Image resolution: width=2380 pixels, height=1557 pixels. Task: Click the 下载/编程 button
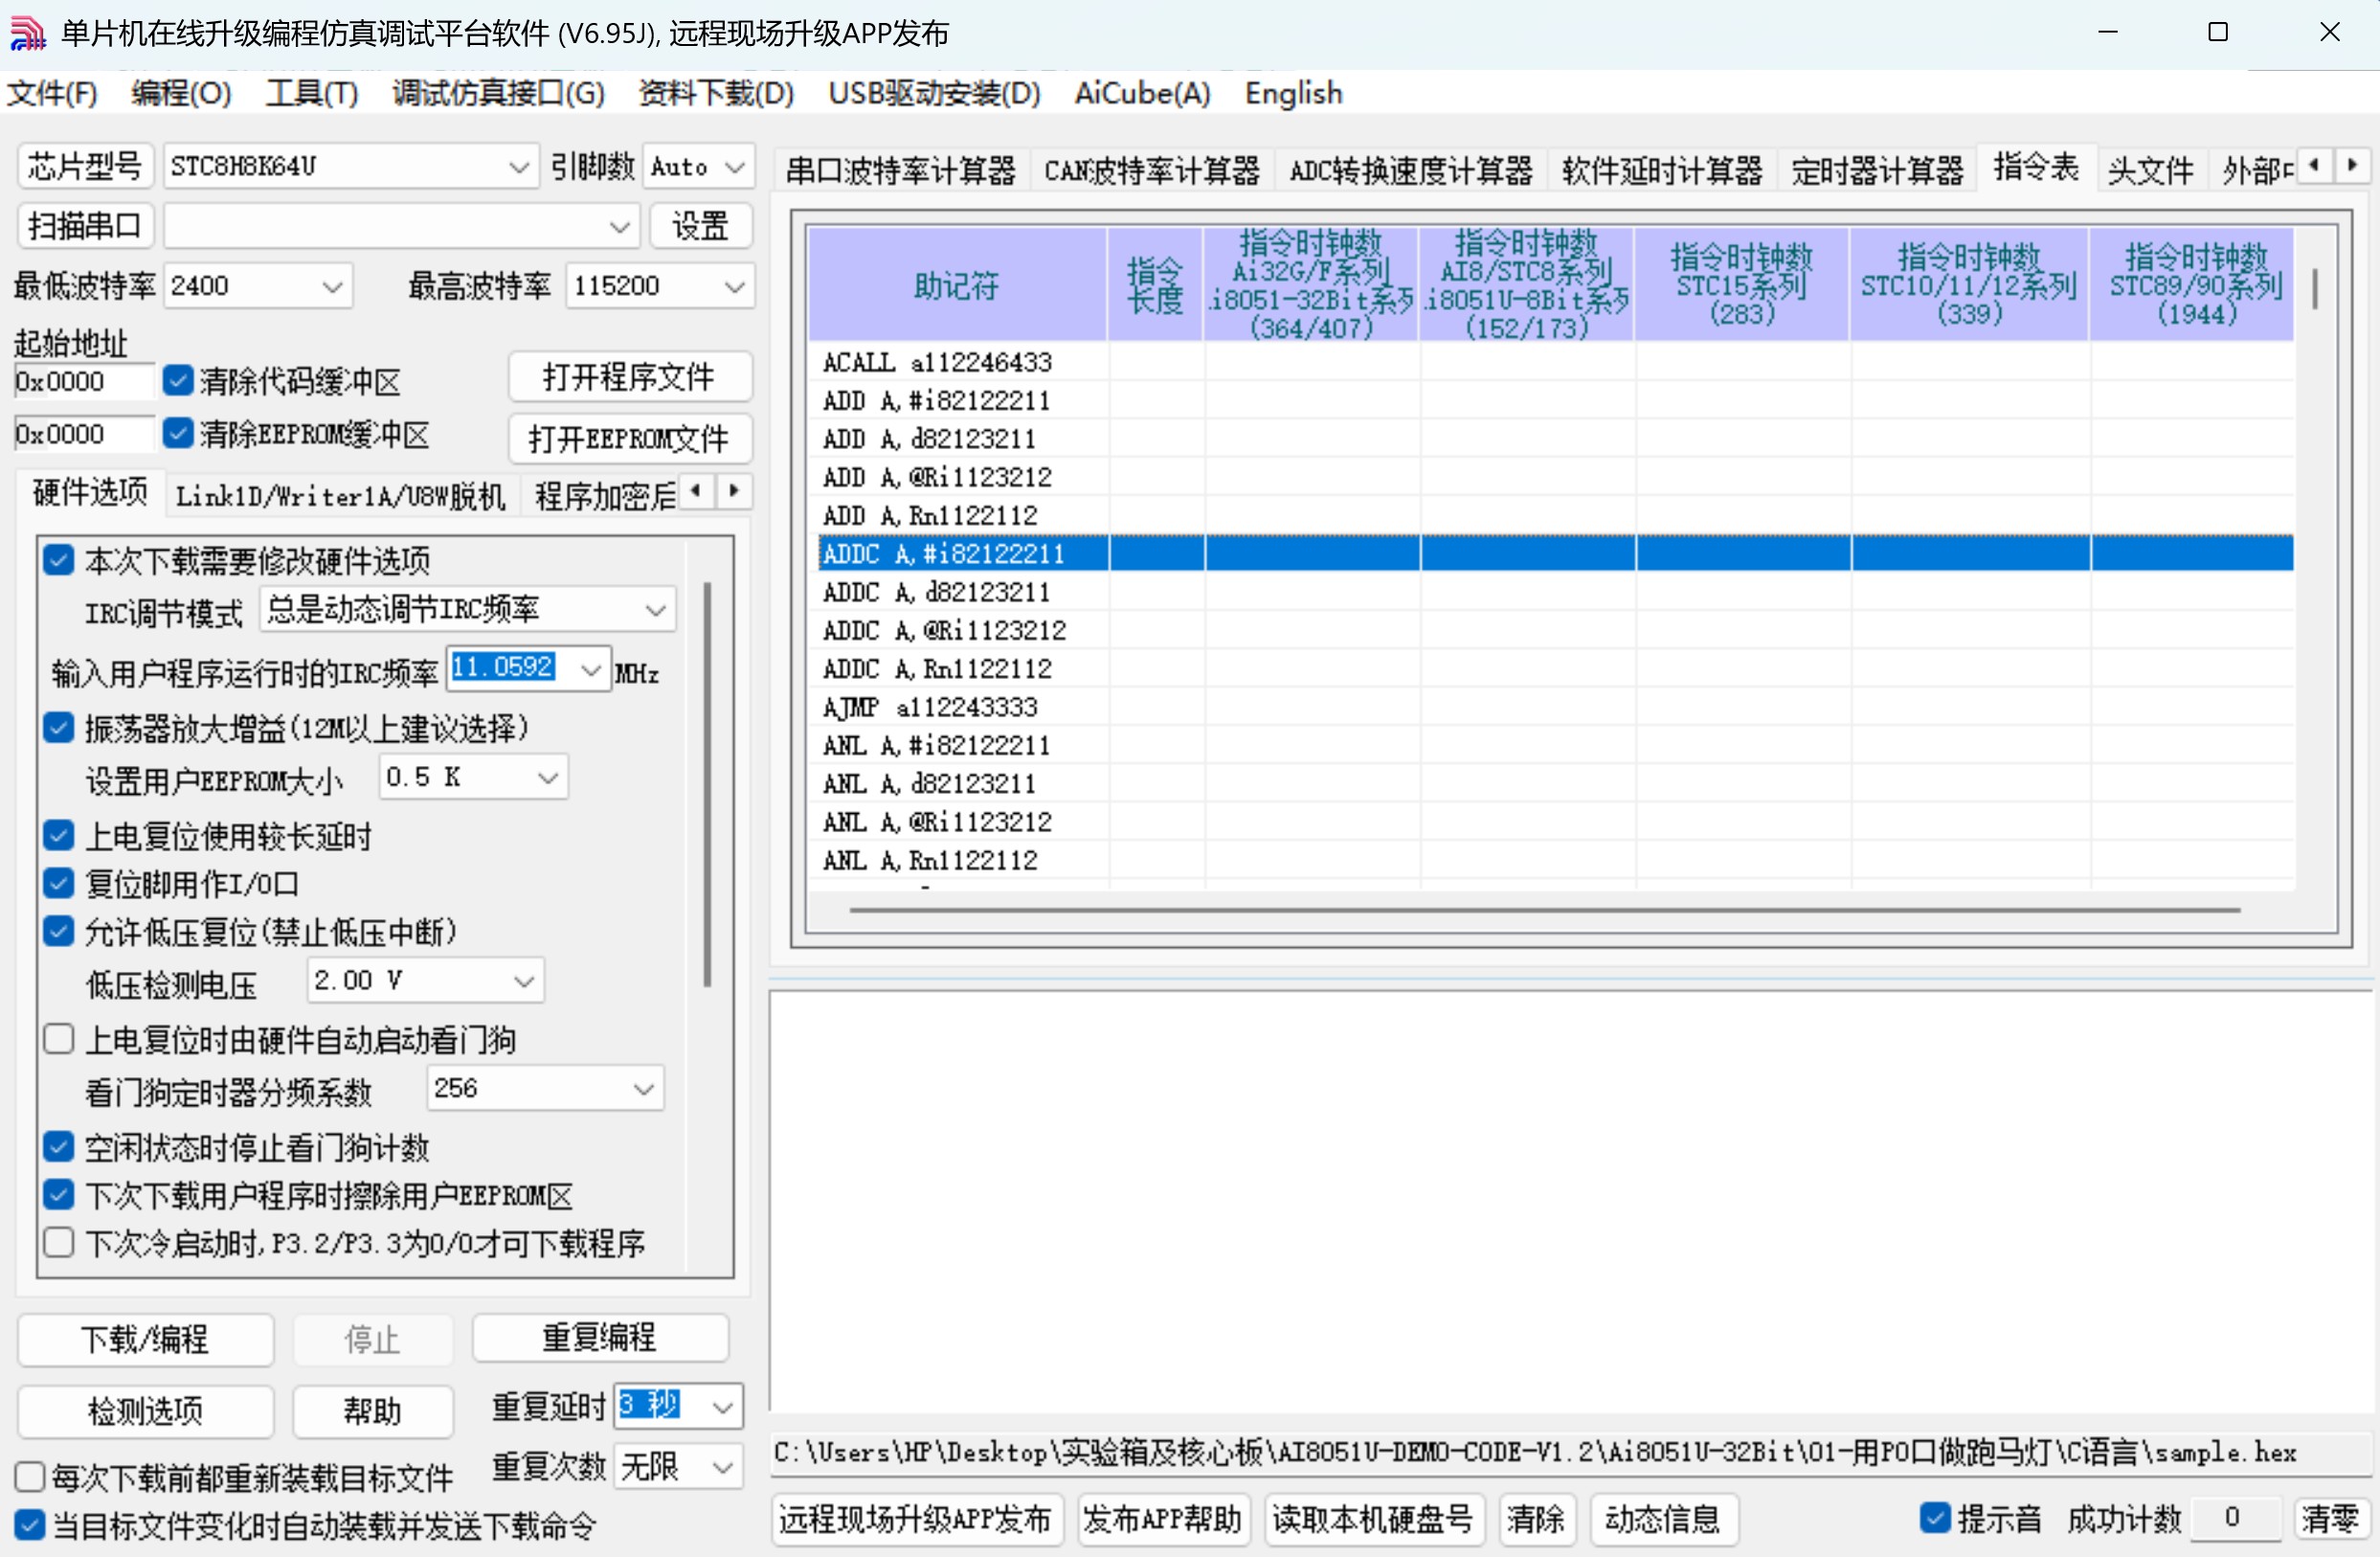(x=145, y=1338)
